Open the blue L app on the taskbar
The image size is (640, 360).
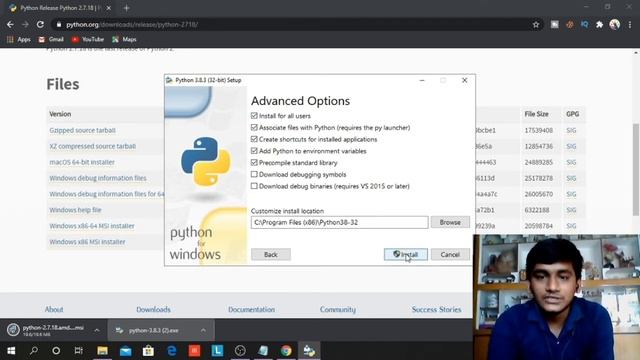click(217, 351)
